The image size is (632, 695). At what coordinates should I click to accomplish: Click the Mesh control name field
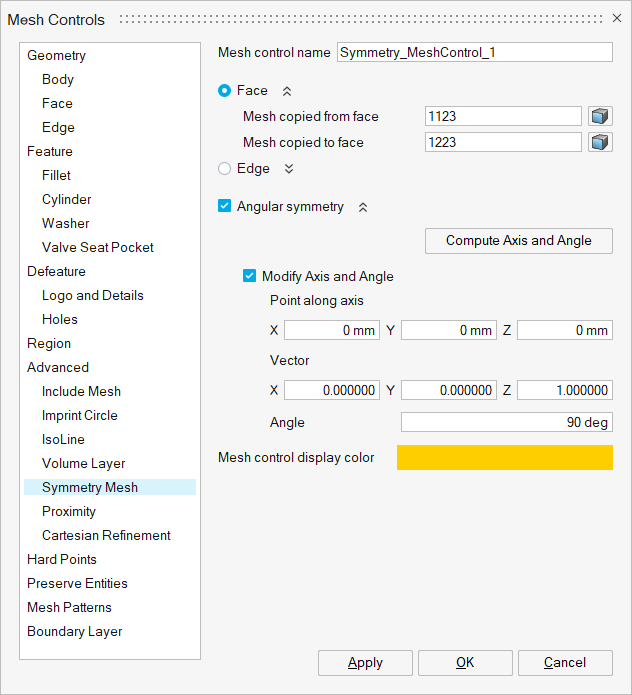tap(474, 53)
